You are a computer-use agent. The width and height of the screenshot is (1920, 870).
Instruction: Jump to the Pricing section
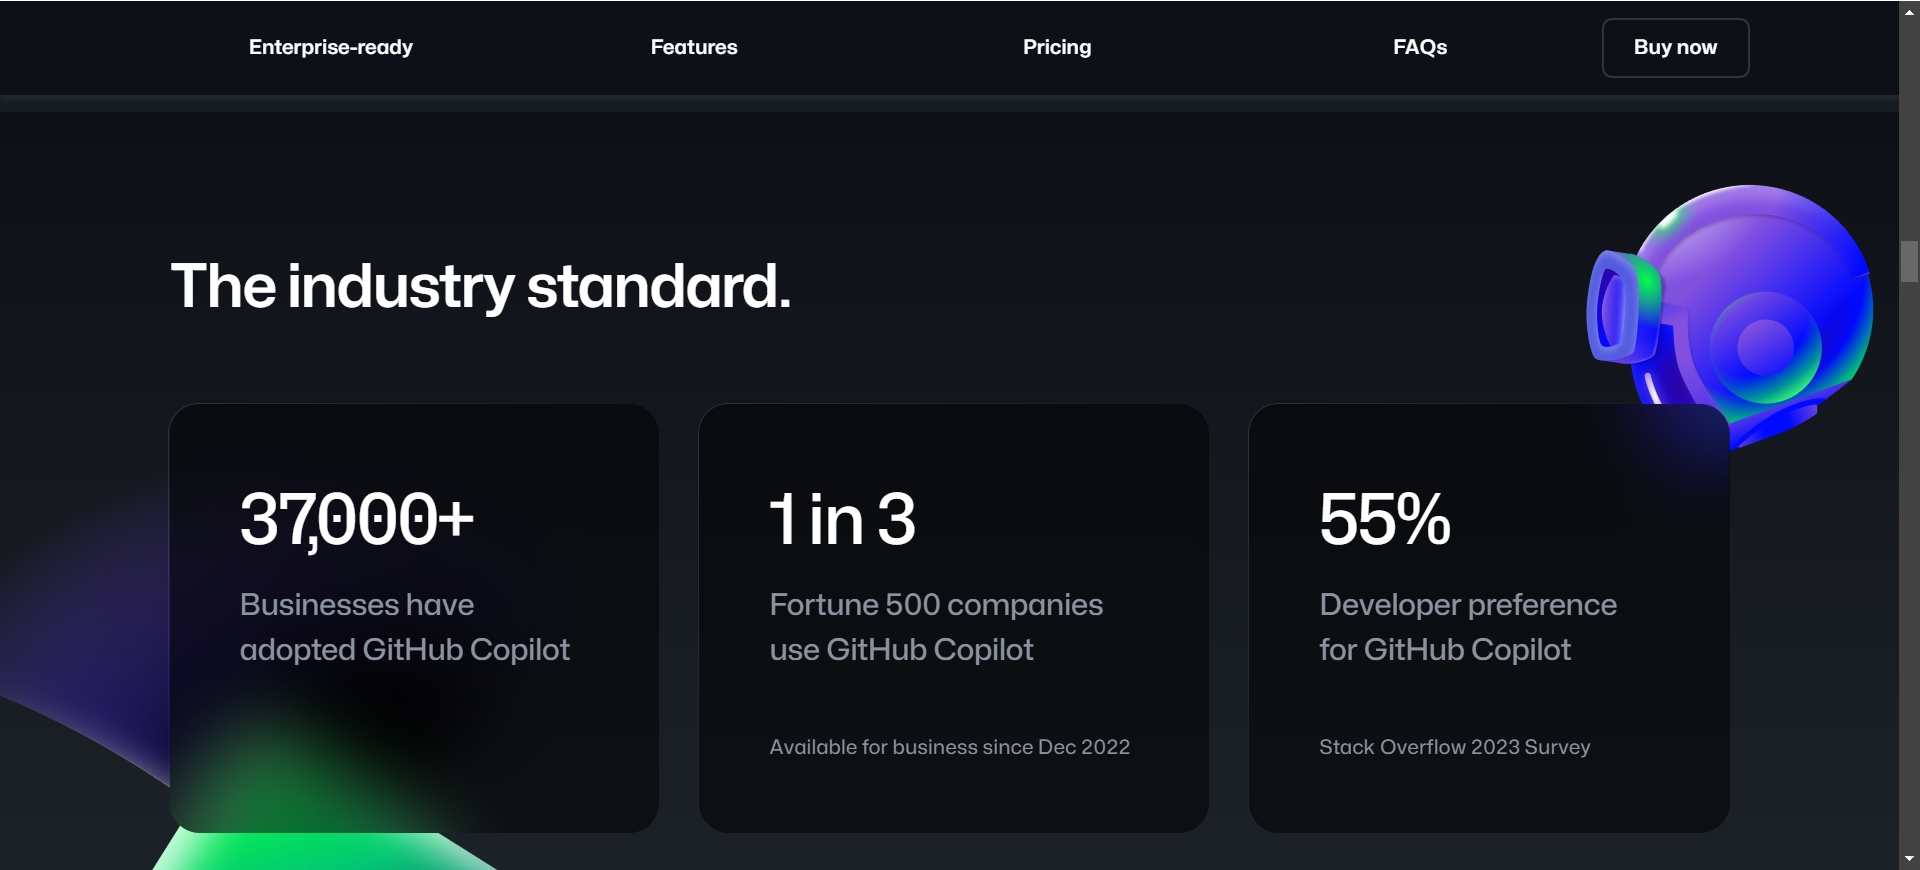[x=1057, y=47]
